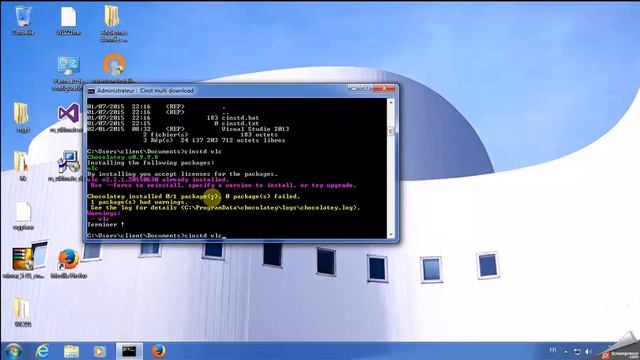Image resolution: width=640 pixels, height=360 pixels.
Task: Click the magenta 'already installed' message line
Action: (x=158, y=180)
